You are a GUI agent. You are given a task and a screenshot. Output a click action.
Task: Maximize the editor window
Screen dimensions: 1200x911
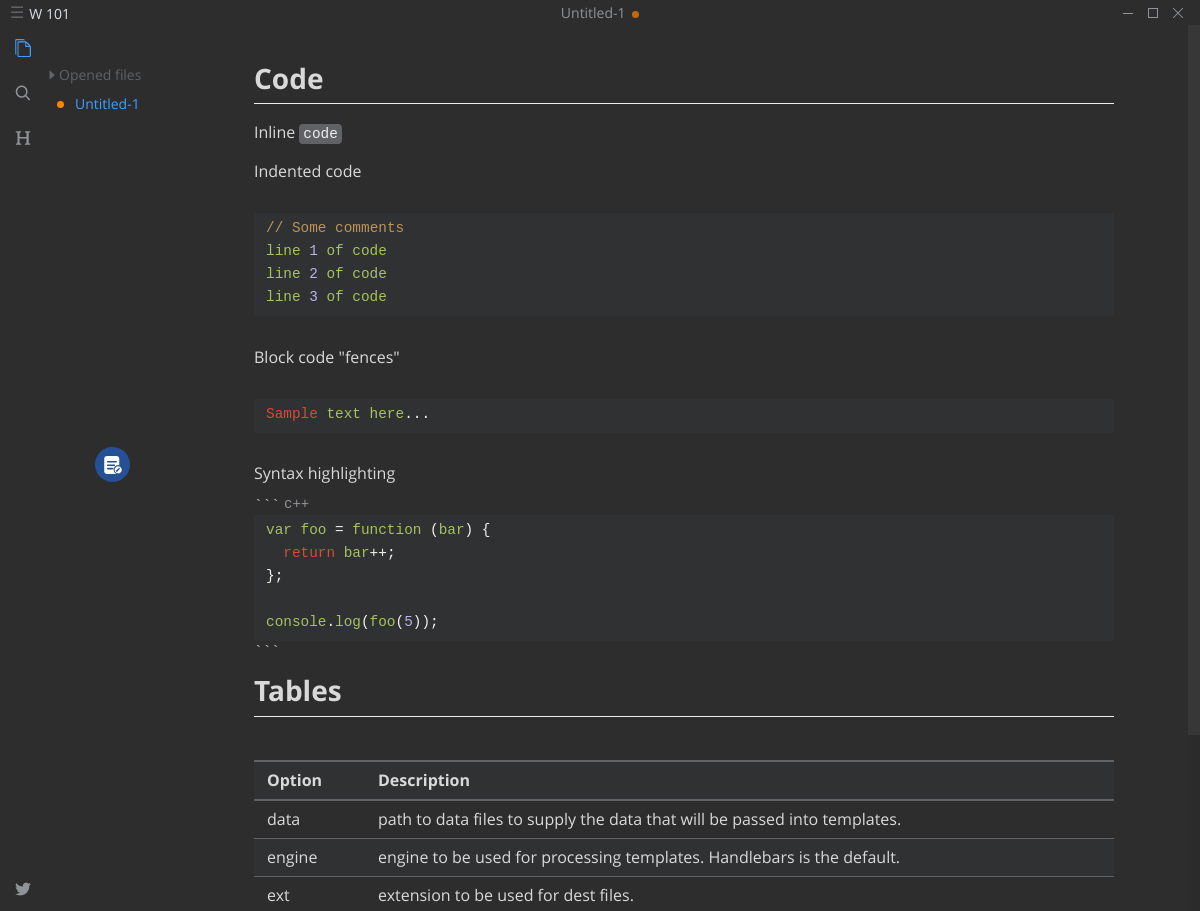click(x=1153, y=13)
